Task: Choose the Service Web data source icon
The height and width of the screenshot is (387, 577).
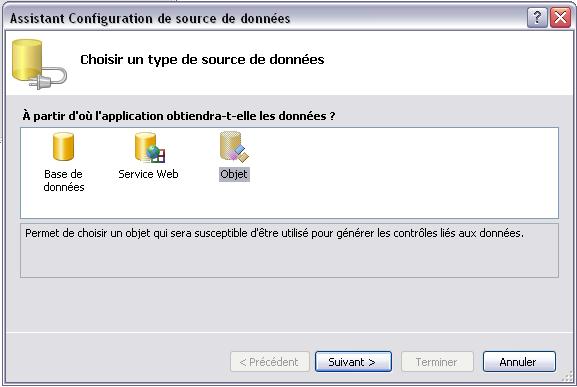Action: pyautogui.click(x=150, y=148)
